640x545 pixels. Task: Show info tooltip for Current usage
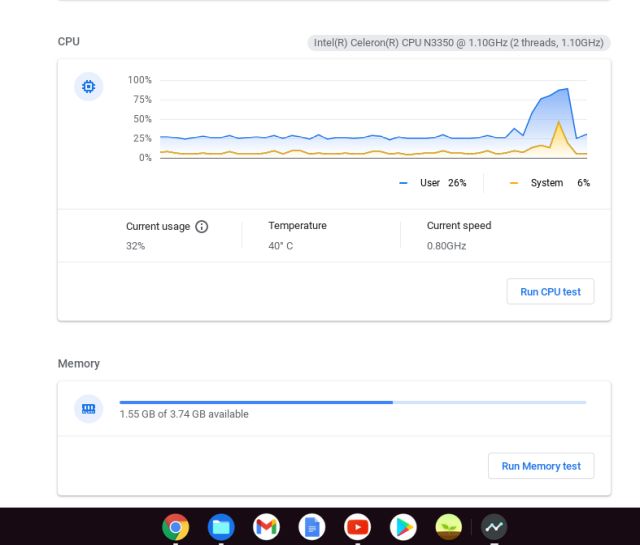(202, 227)
